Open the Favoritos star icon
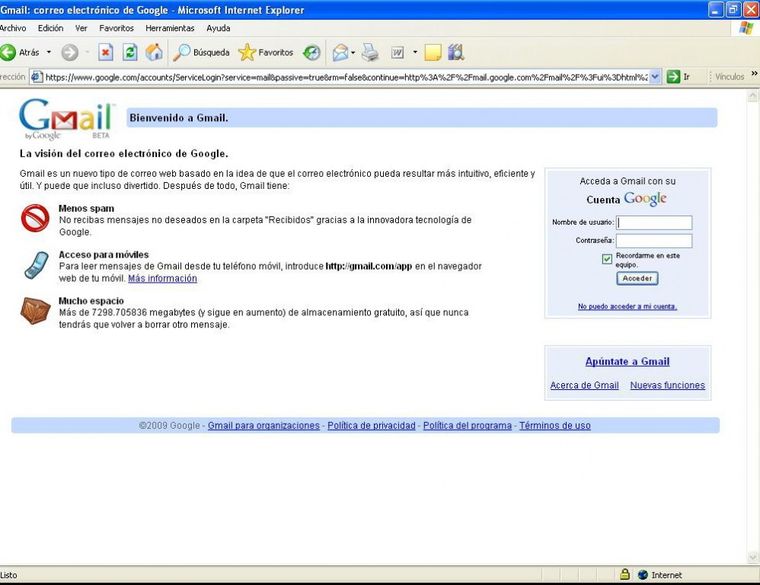Image resolution: width=760 pixels, height=585 pixels. tap(247, 52)
